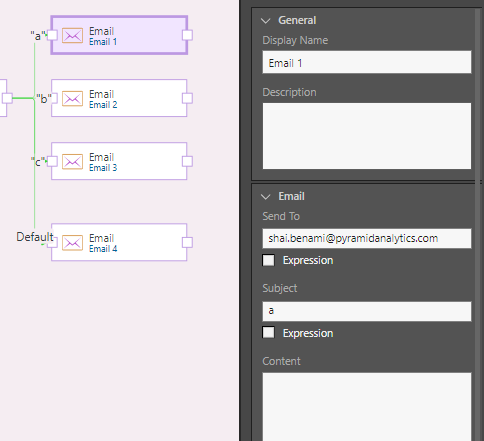Enable Expression checkbox under Send To
Viewport: 484px width, 441px height.
coord(268,260)
